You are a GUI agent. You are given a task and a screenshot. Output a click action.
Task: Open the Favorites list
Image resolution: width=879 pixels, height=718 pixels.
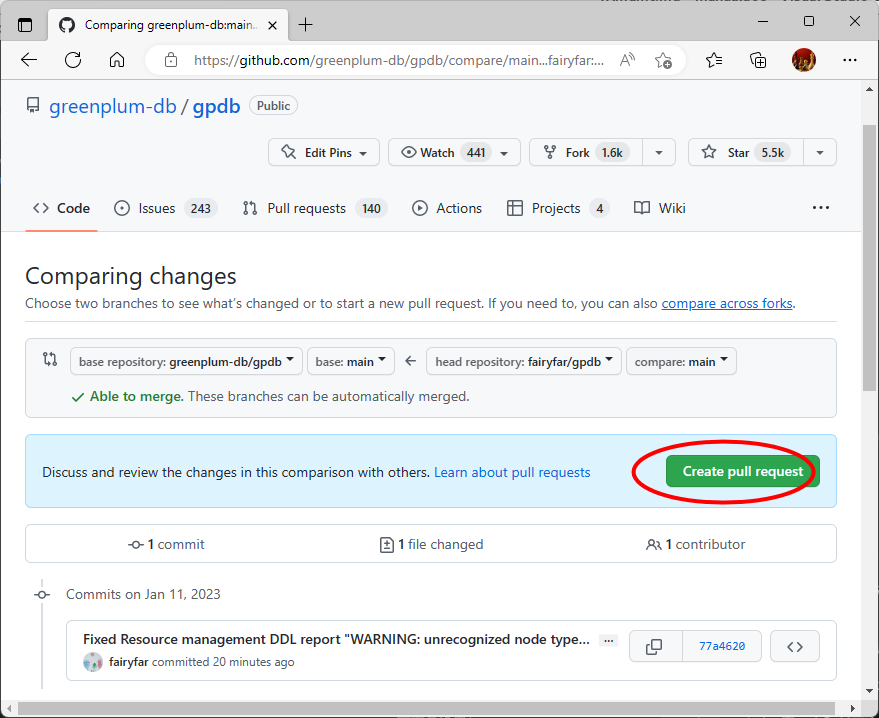click(714, 60)
